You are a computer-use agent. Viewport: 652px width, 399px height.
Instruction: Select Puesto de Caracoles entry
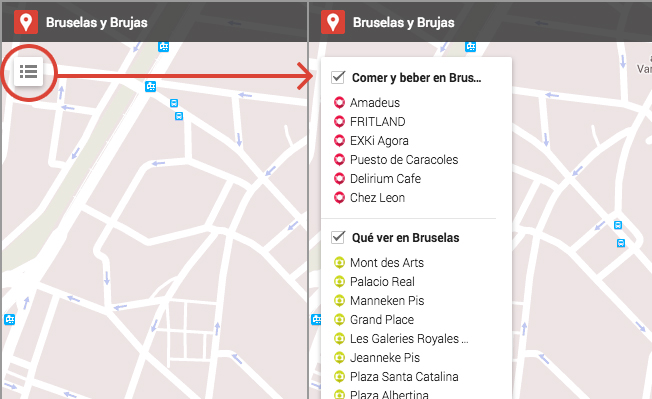pos(404,160)
